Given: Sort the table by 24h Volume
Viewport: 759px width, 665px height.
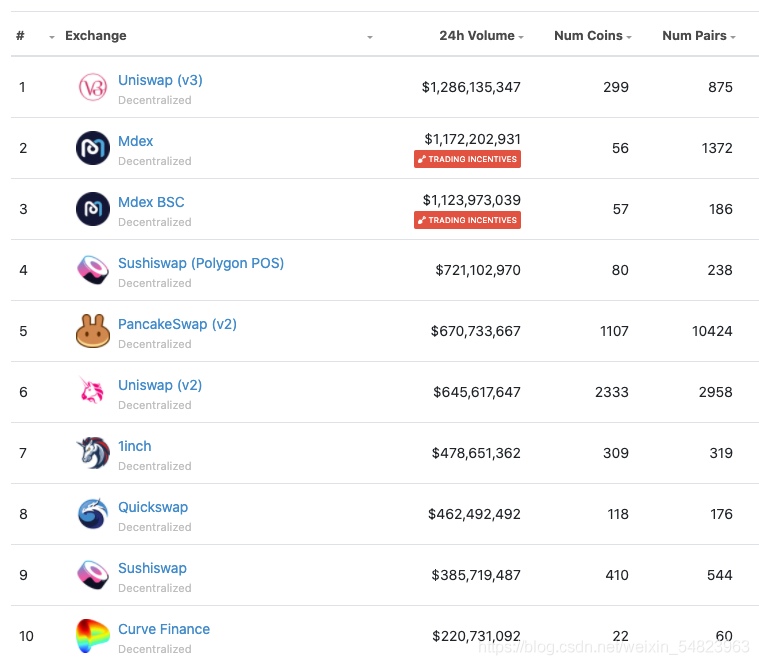Looking at the screenshot, I should click(x=481, y=36).
